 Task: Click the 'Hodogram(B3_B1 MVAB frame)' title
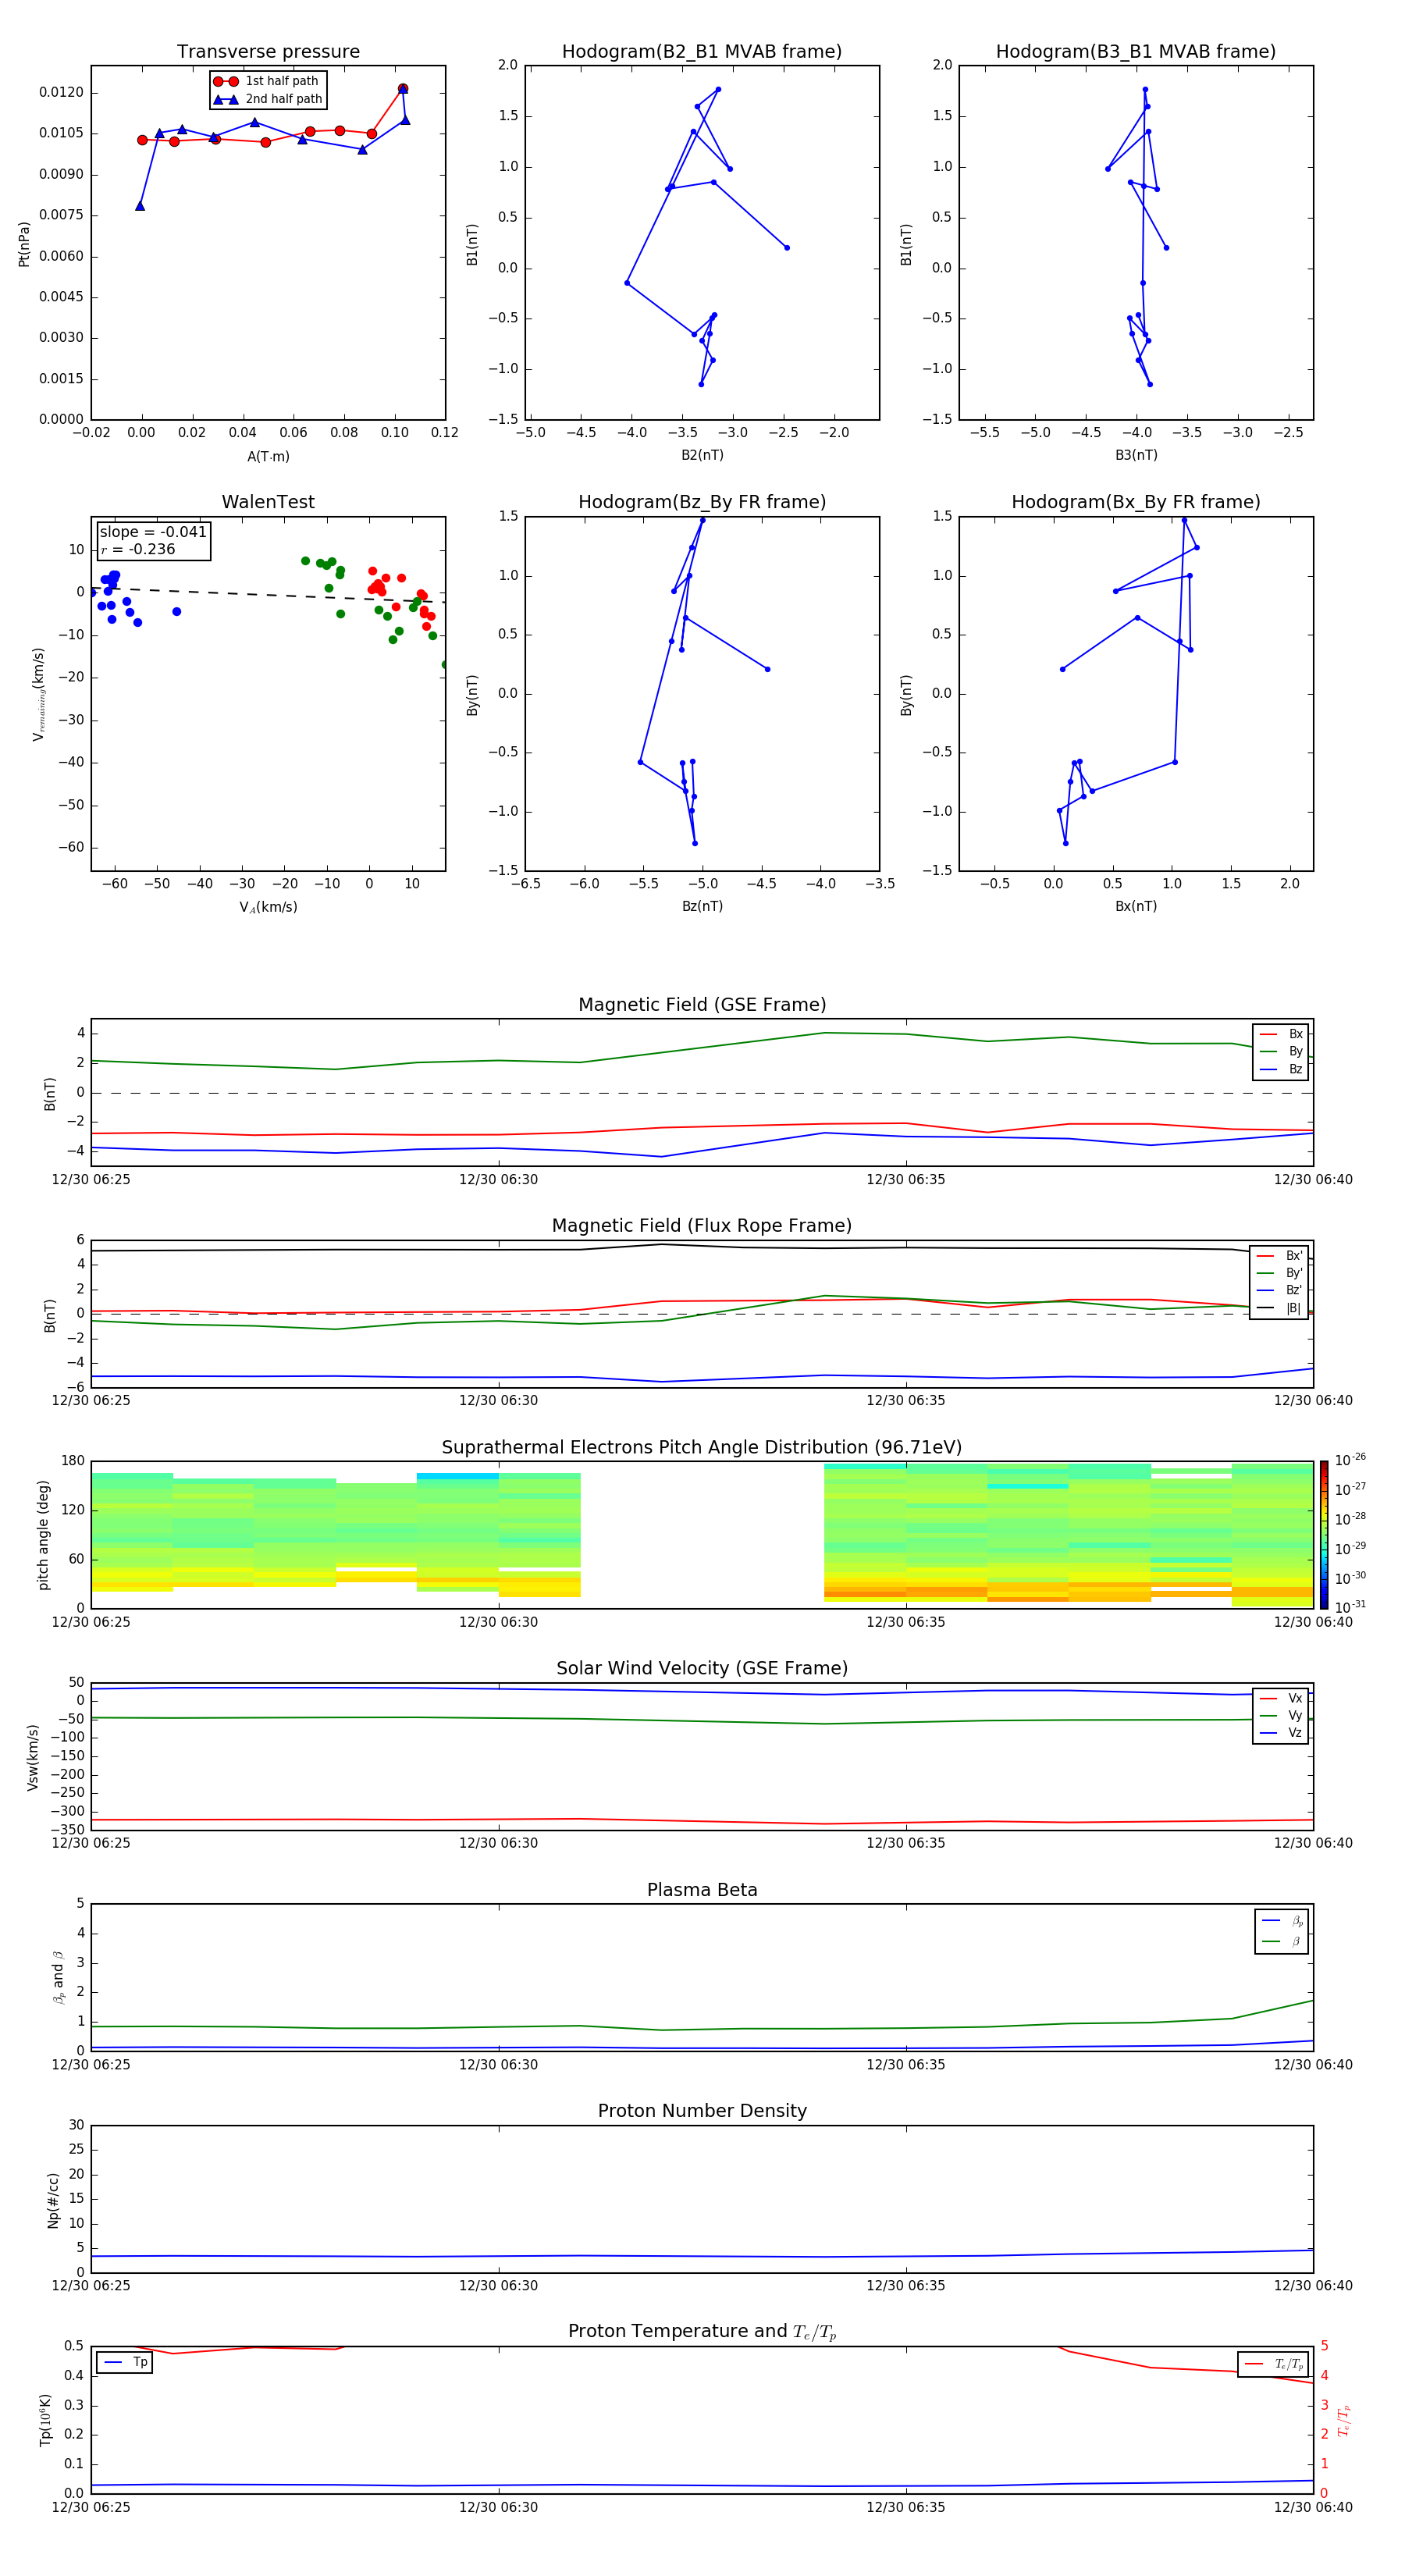pos(1136,51)
